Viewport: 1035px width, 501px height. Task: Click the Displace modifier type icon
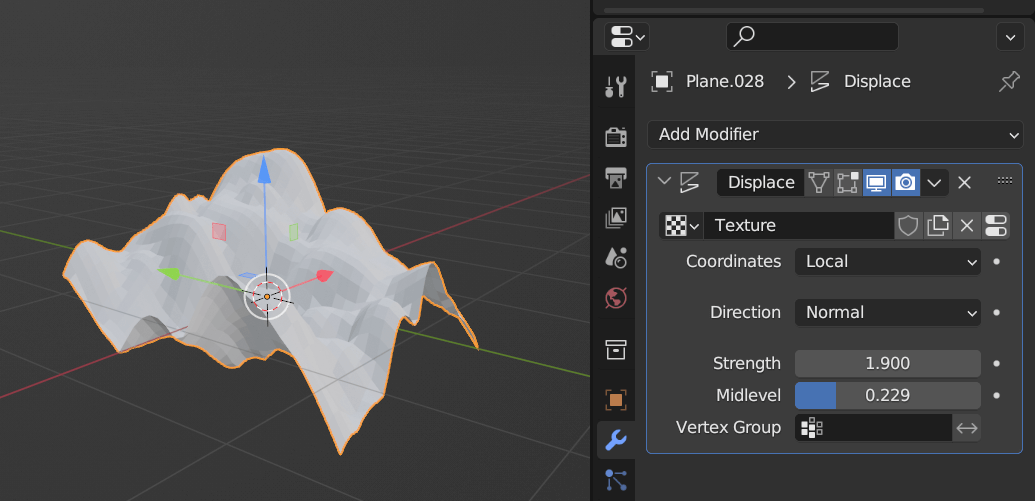[690, 182]
